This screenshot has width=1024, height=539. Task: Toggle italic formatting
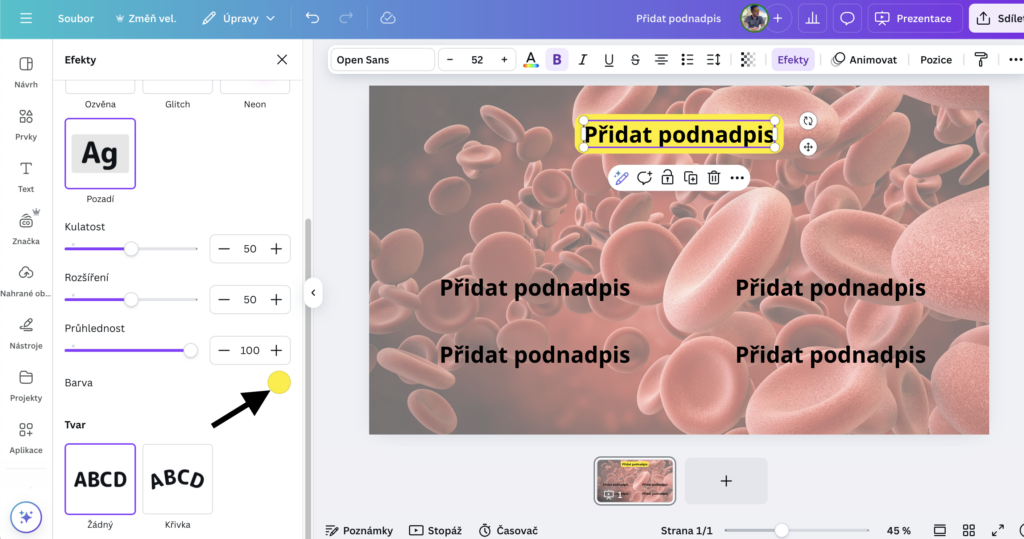coord(583,59)
